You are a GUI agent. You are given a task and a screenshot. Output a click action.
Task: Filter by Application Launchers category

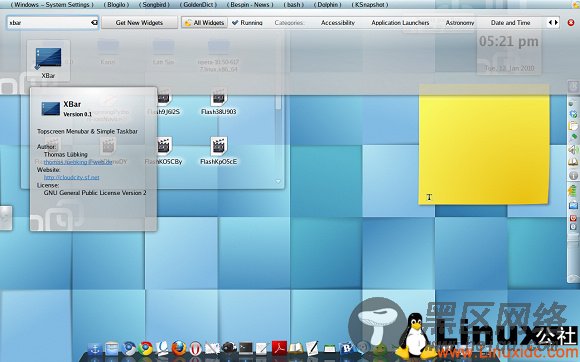coord(400,23)
